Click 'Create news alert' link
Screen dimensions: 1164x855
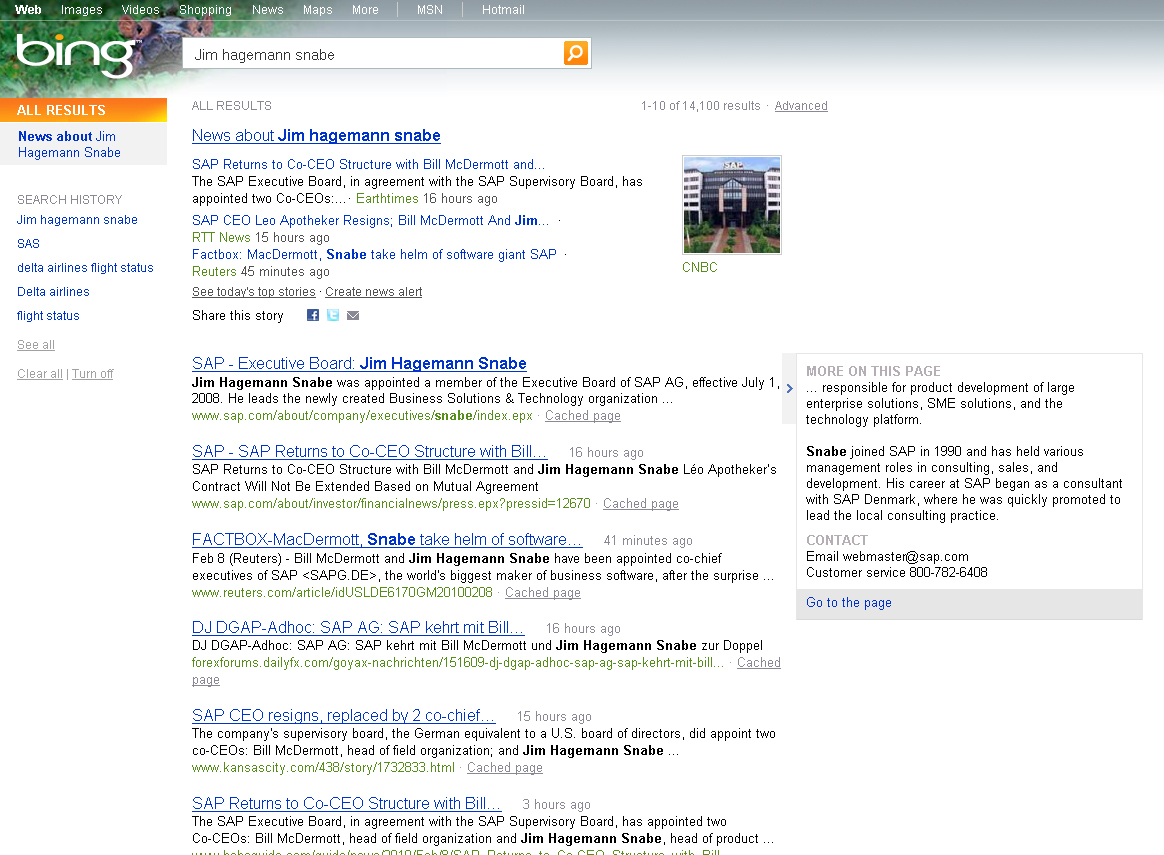373,292
